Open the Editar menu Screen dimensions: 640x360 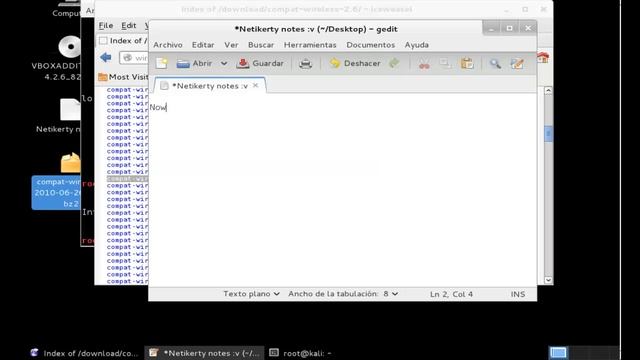[x=203, y=45]
